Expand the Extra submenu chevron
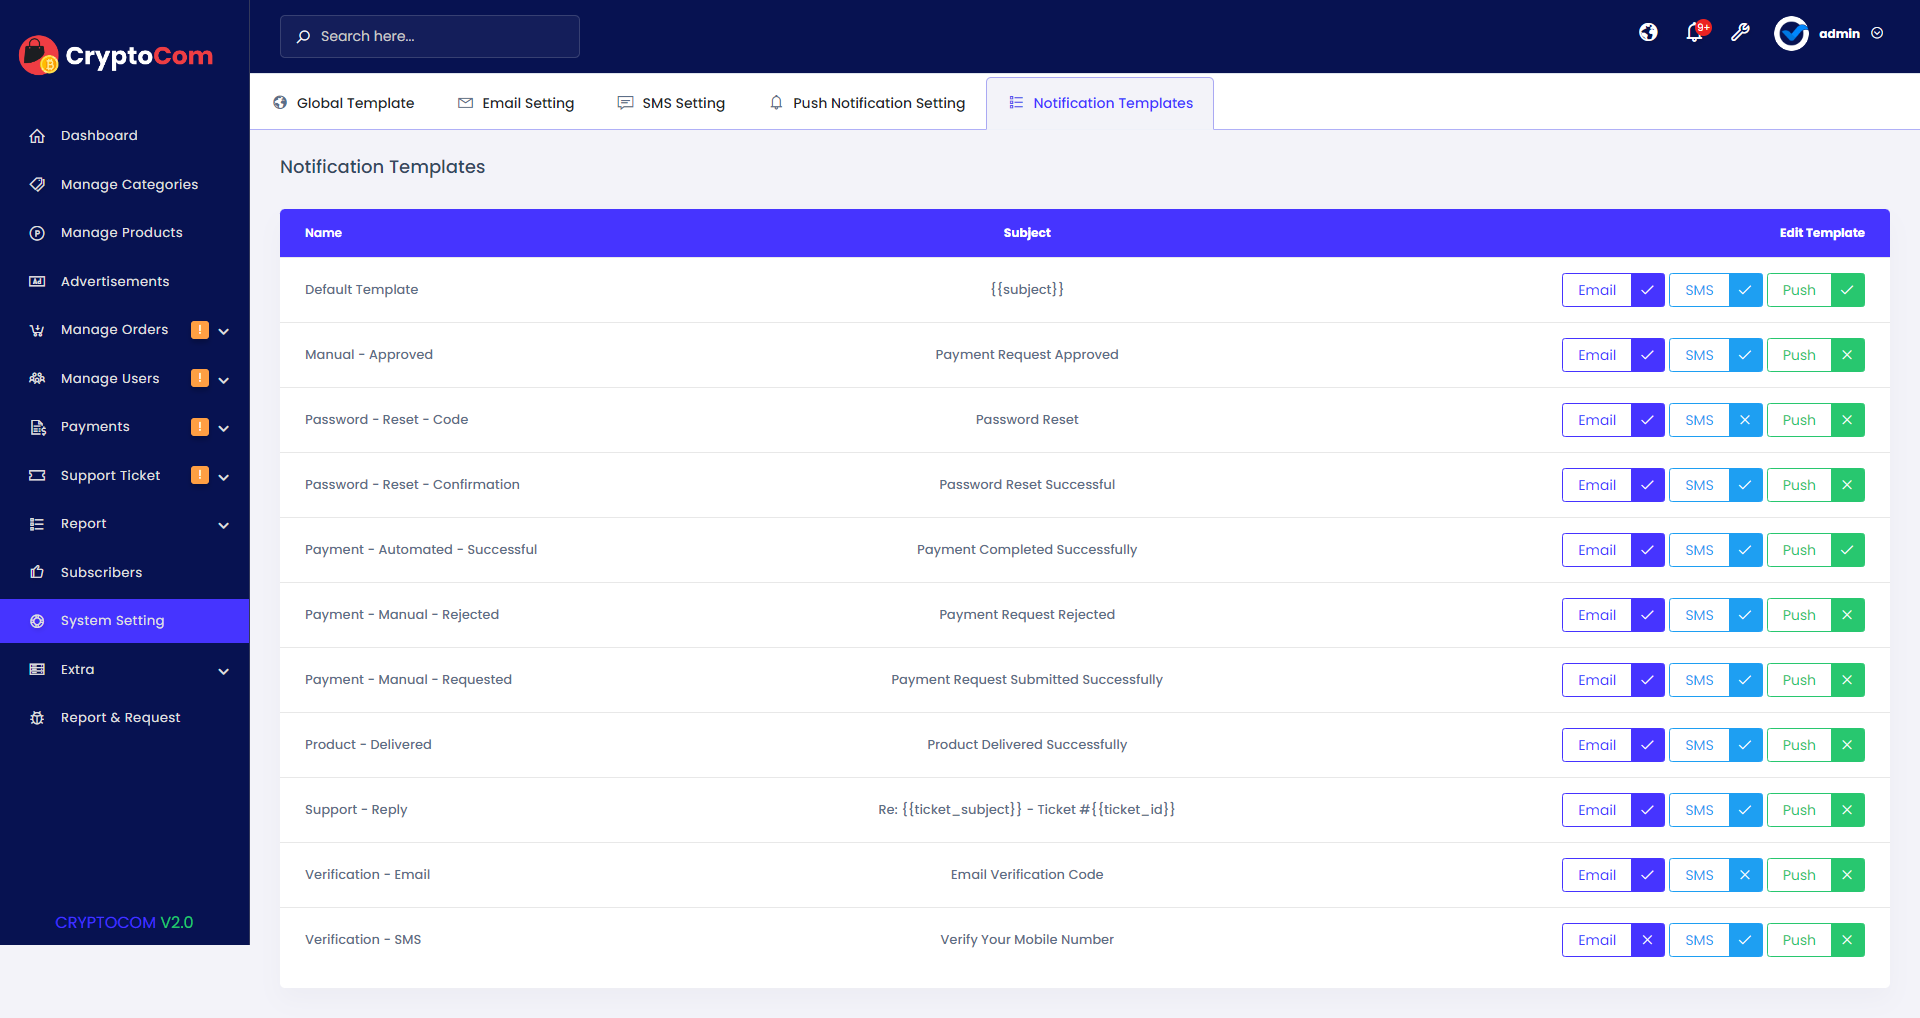Image resolution: width=1920 pixels, height=1018 pixels. point(224,671)
